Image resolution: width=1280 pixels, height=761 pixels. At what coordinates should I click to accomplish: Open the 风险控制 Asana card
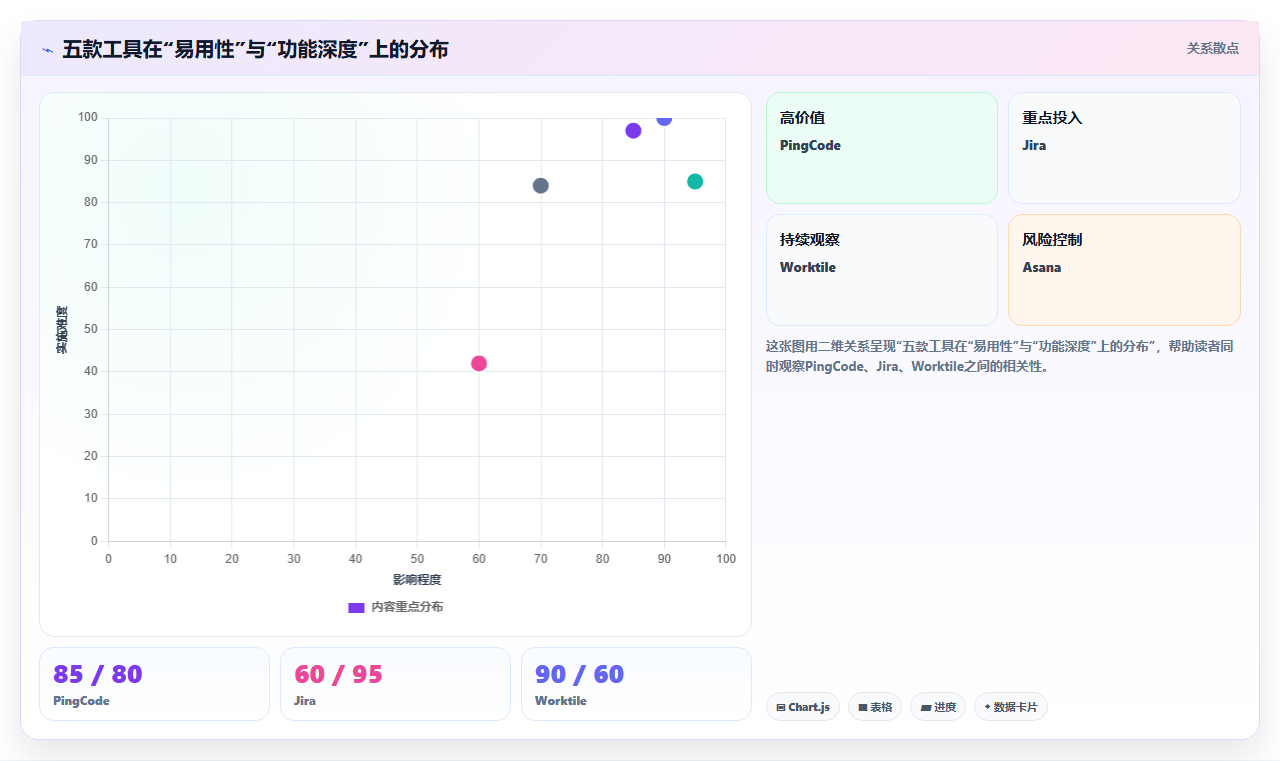click(x=1124, y=270)
